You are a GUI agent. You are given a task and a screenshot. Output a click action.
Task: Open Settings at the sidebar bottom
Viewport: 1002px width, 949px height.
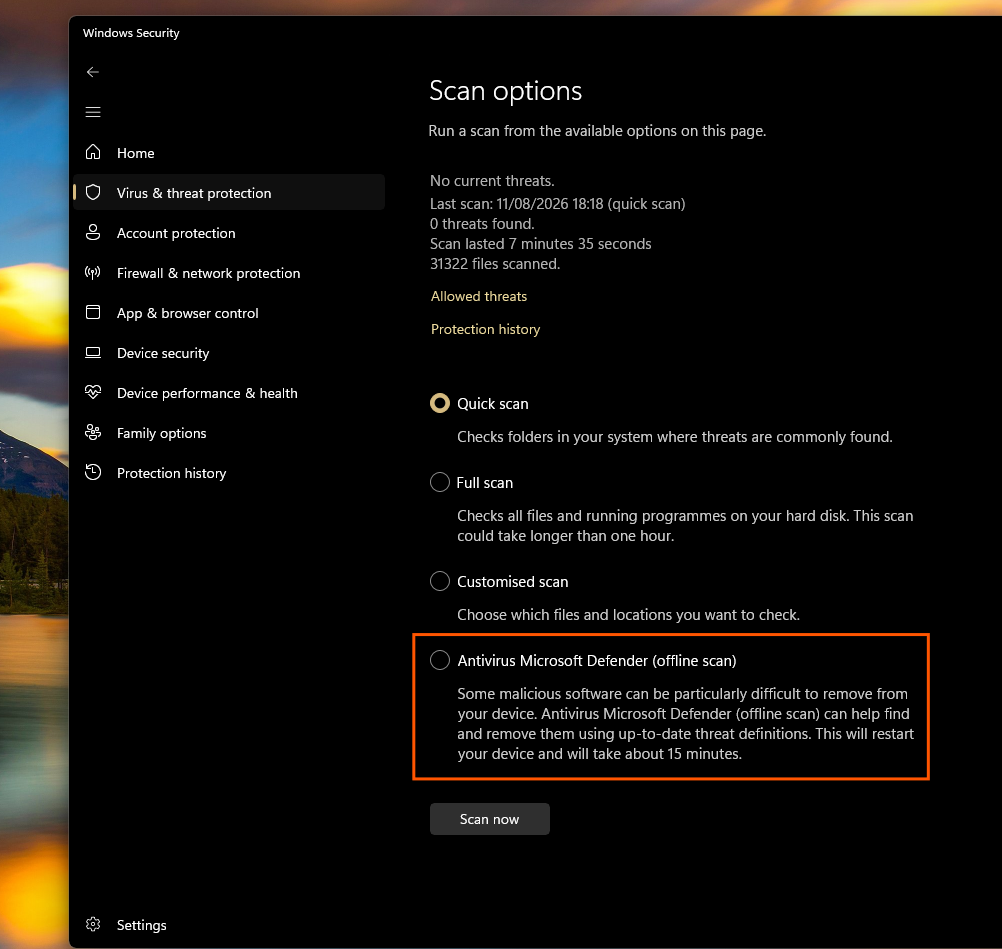[229, 925]
